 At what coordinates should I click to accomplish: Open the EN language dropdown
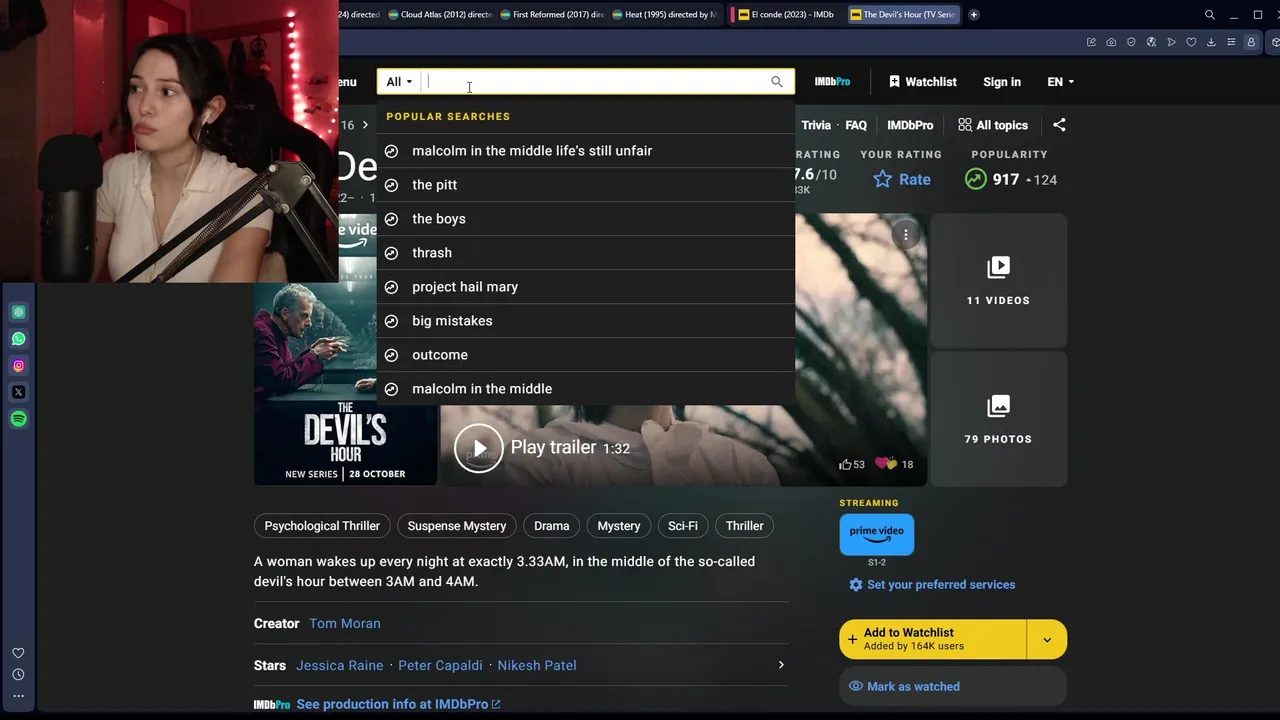1060,82
